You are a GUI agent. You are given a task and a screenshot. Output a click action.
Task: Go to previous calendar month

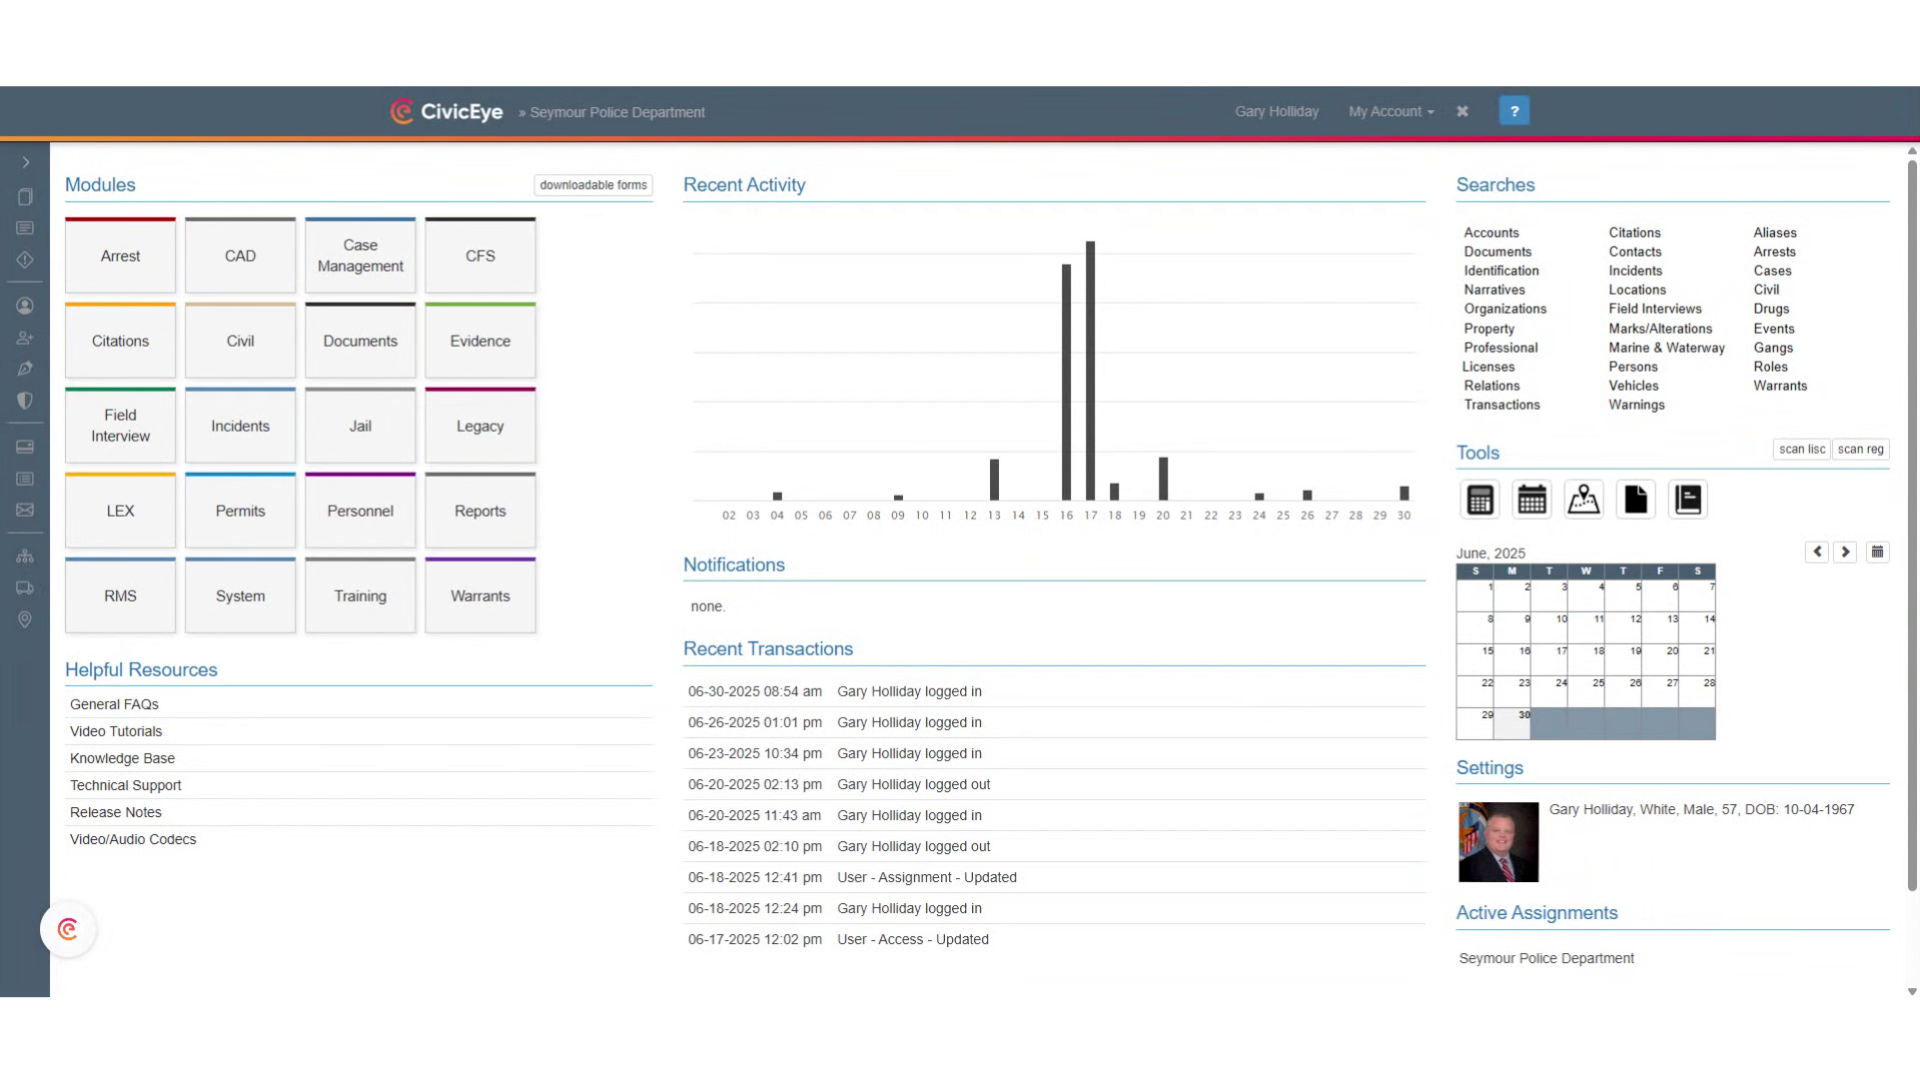(x=1817, y=552)
